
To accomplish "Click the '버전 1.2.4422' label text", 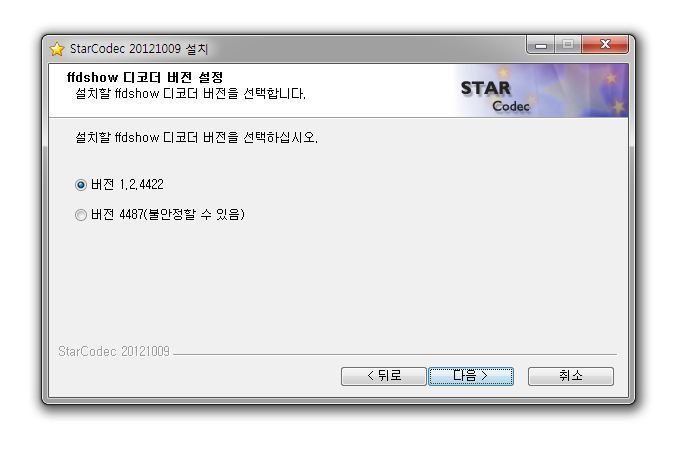I will coord(127,185).
